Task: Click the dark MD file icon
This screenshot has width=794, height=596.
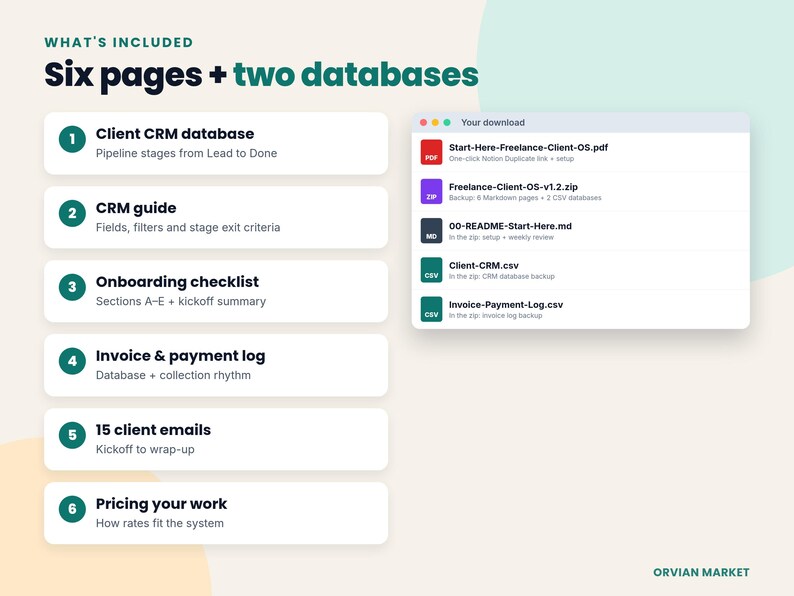Action: (x=431, y=230)
